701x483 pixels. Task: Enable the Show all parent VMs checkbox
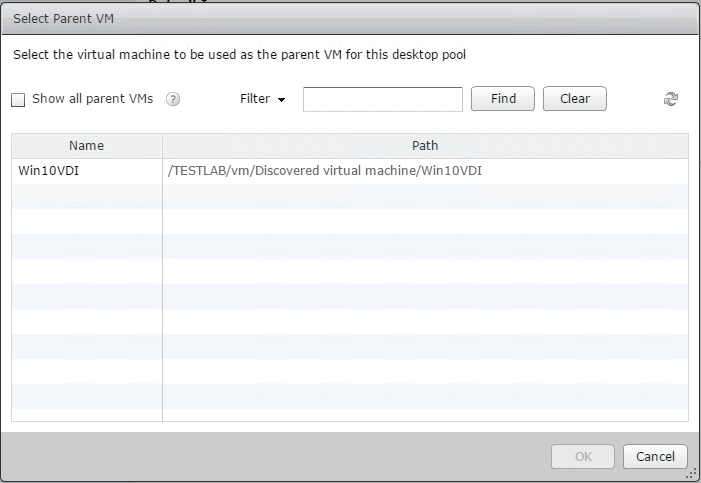coord(18,100)
